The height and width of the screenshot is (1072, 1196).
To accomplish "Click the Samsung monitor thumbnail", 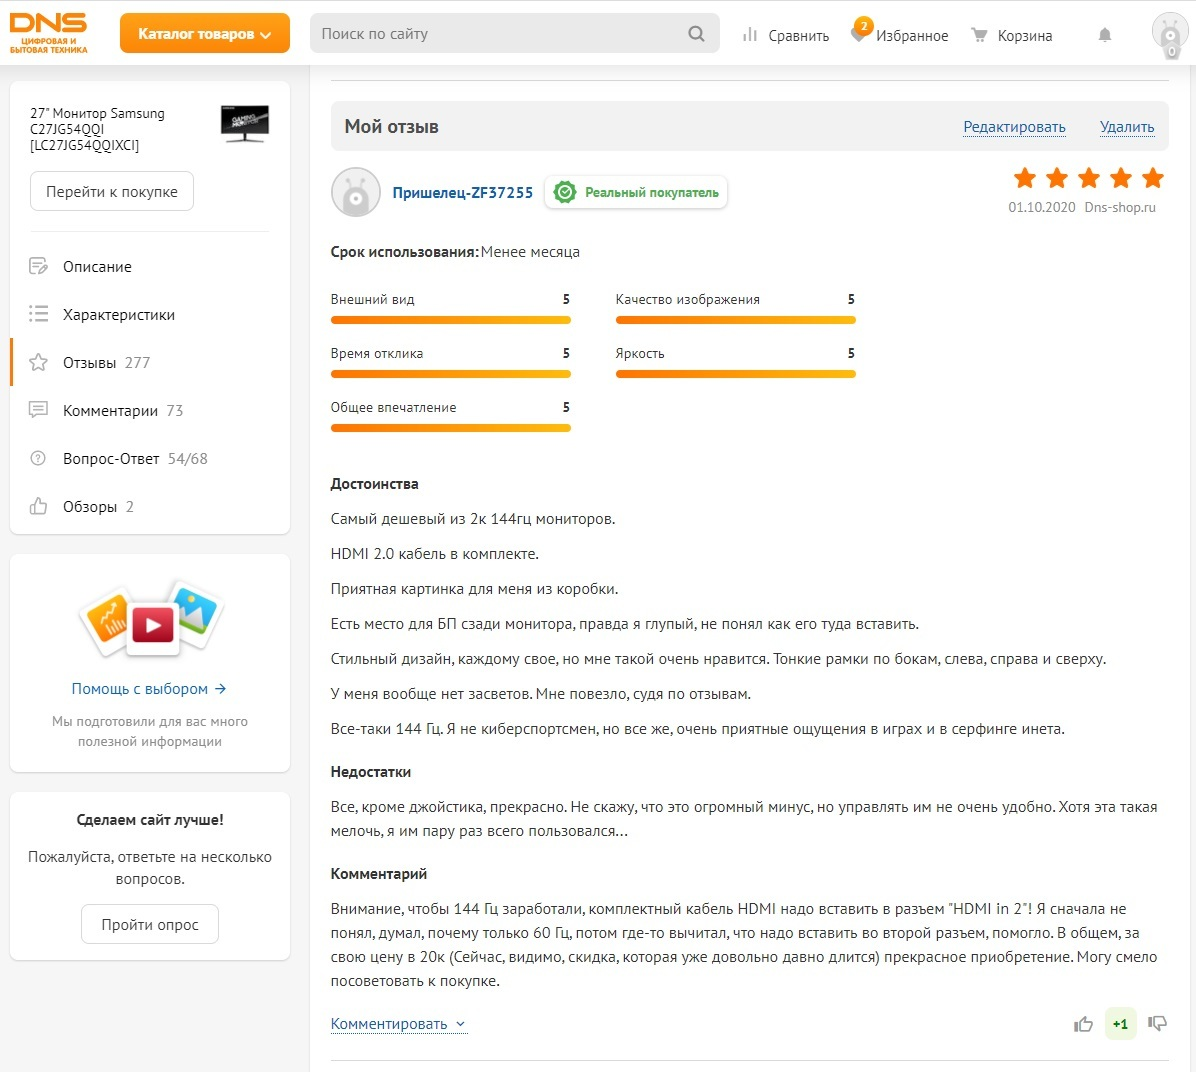I will tap(245, 124).
